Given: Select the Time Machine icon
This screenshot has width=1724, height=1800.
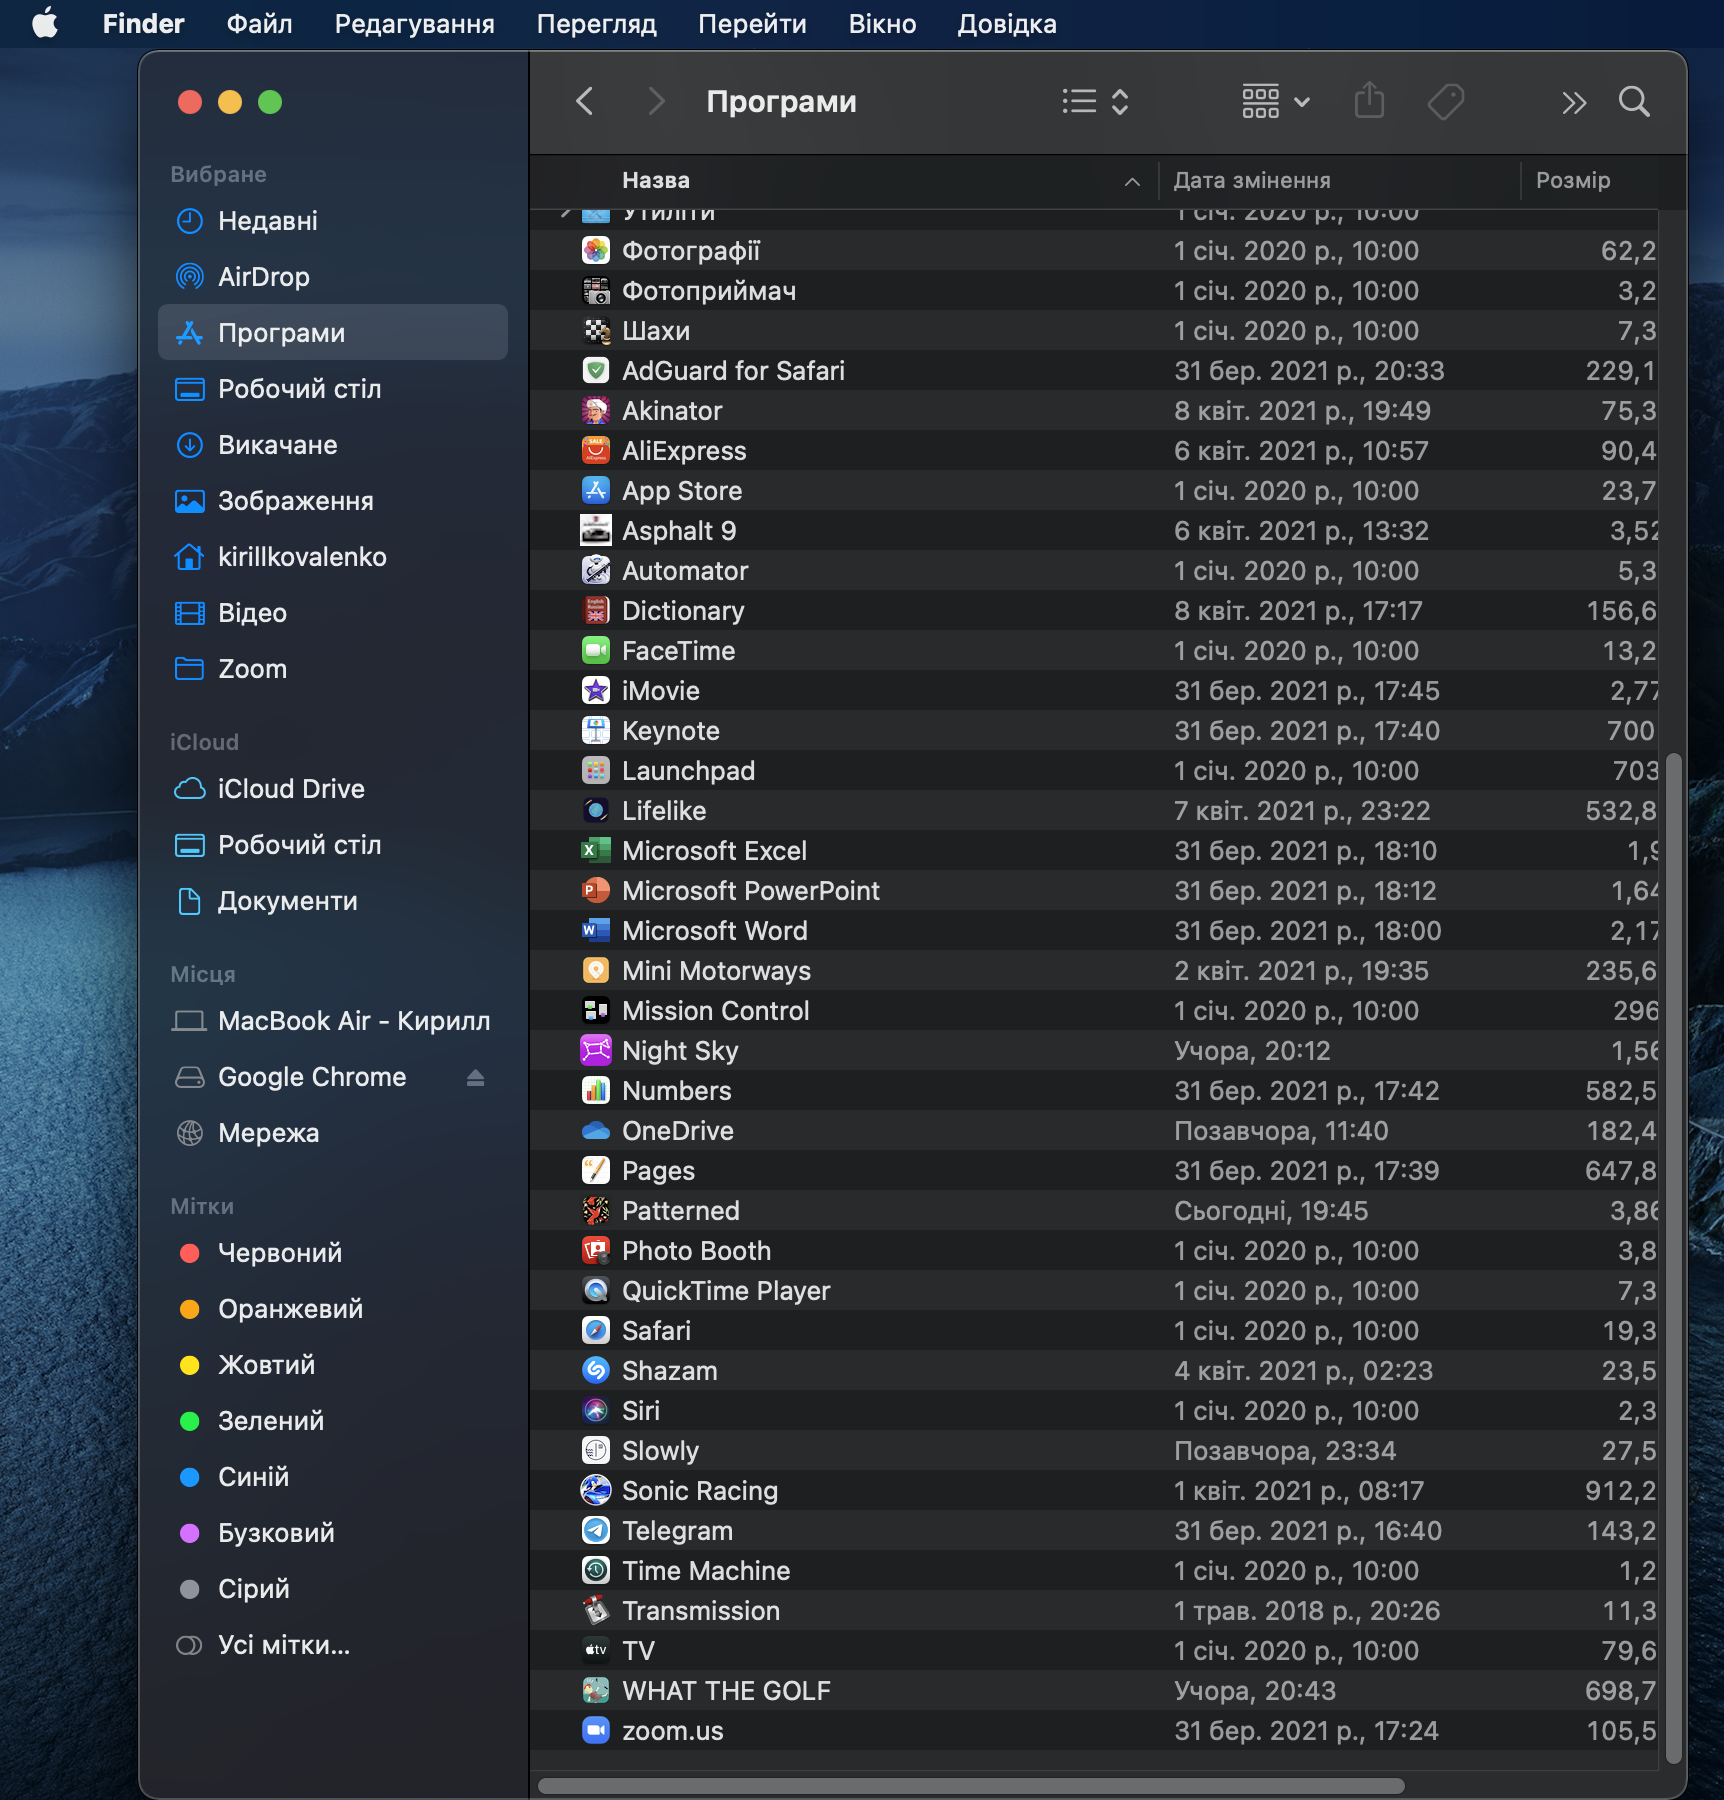Looking at the screenshot, I should pos(596,1571).
